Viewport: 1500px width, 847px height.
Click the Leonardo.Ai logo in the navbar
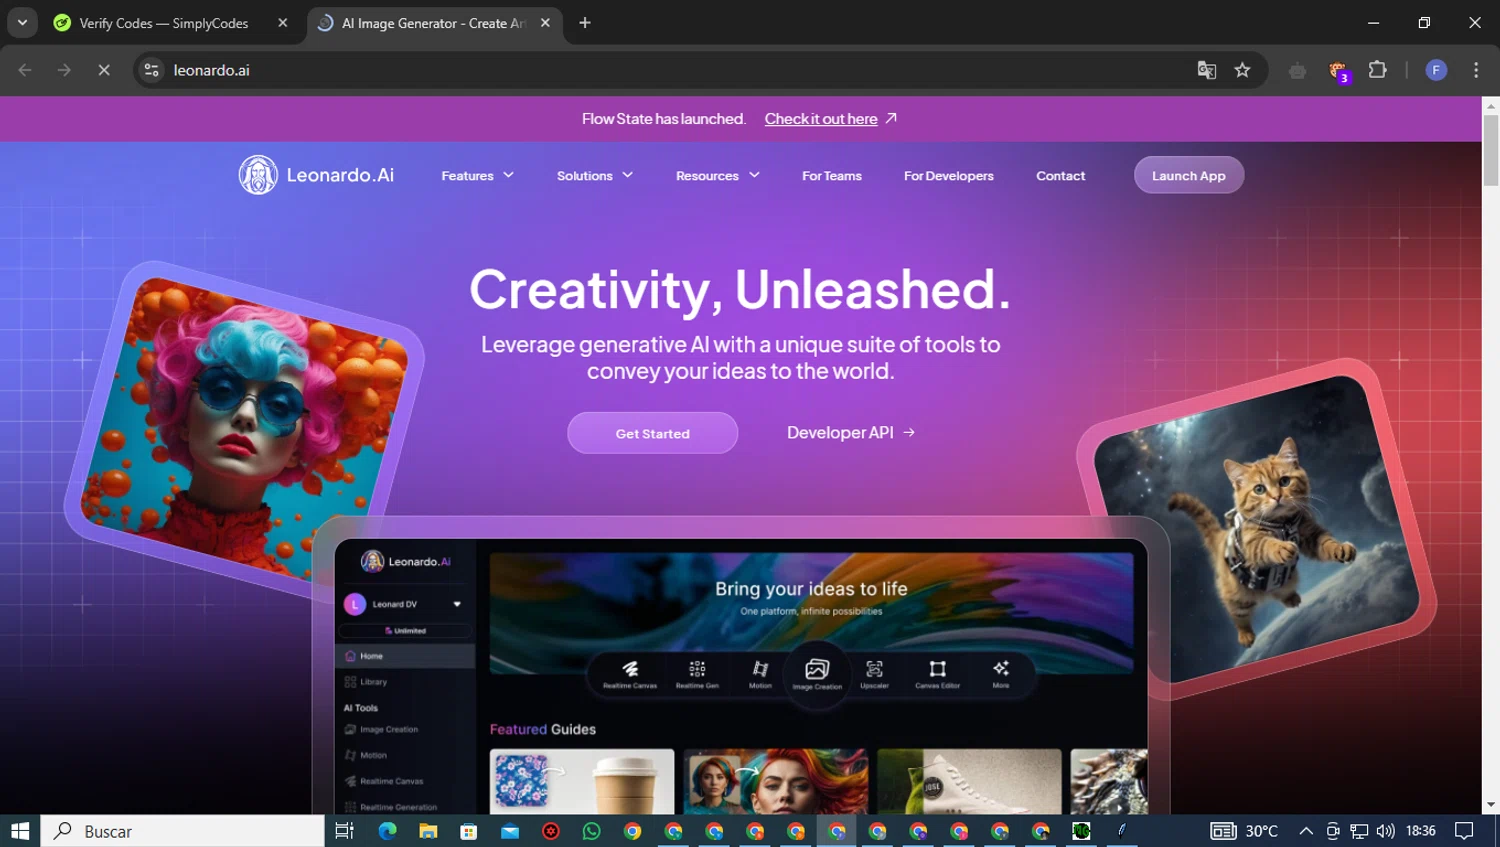coord(316,175)
